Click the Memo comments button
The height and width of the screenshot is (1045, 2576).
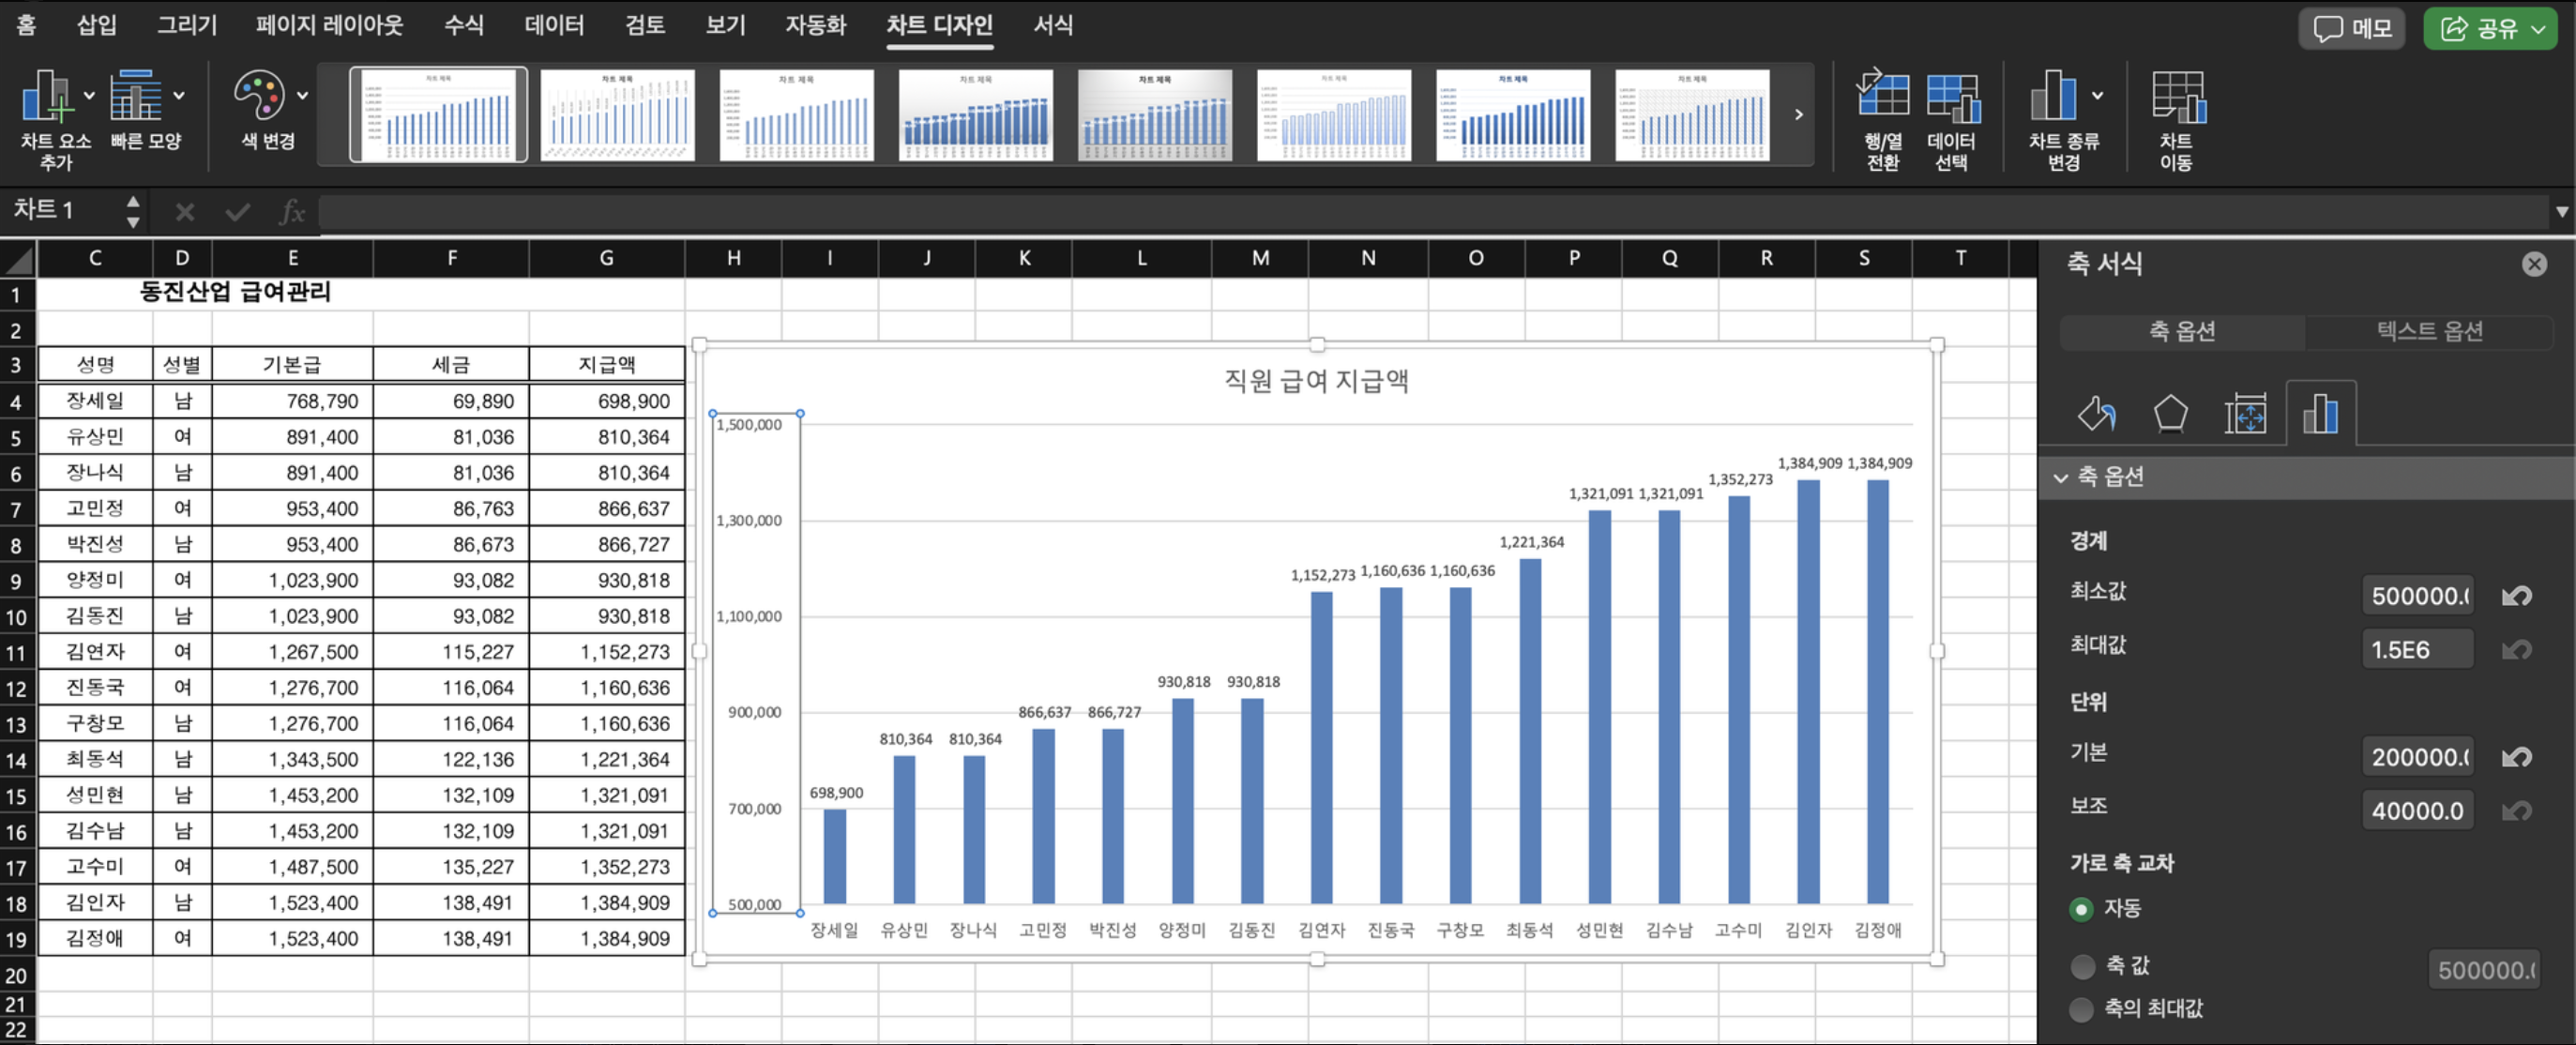click(x=2351, y=28)
